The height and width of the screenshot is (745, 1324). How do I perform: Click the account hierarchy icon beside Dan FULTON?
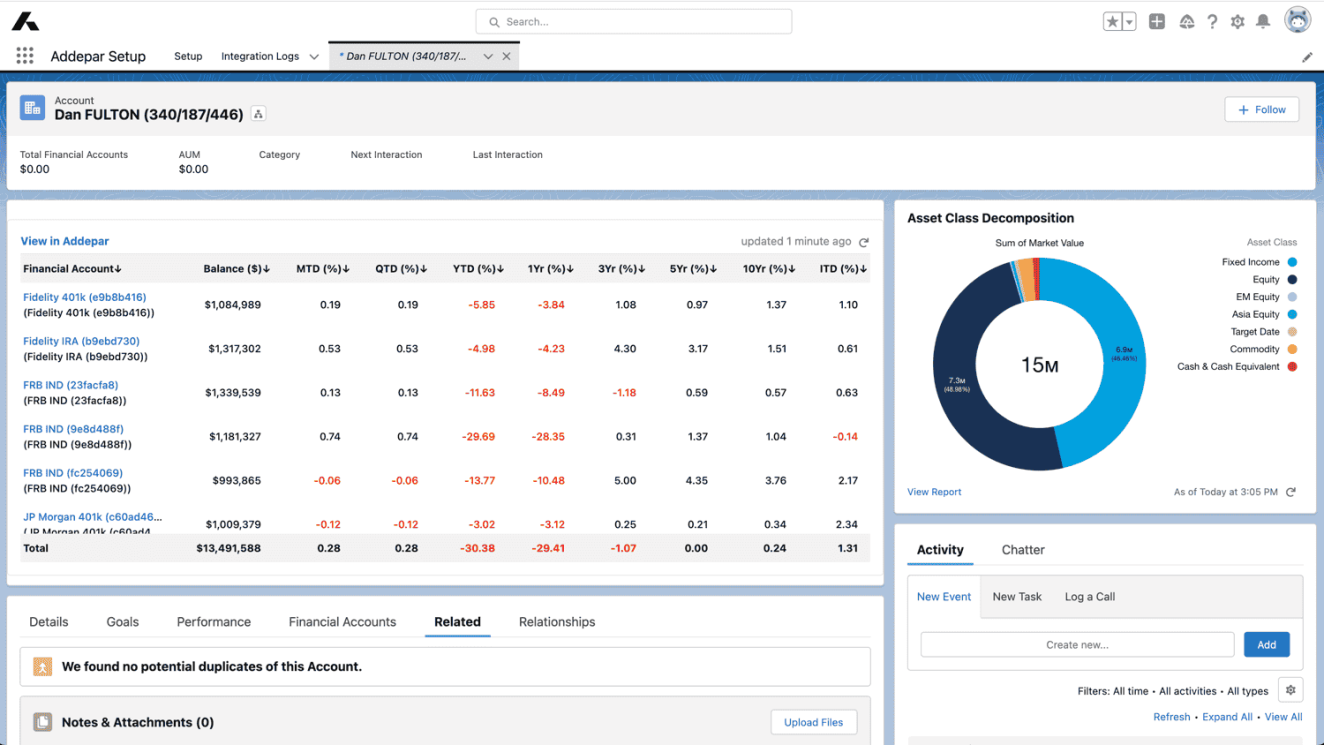click(x=258, y=114)
